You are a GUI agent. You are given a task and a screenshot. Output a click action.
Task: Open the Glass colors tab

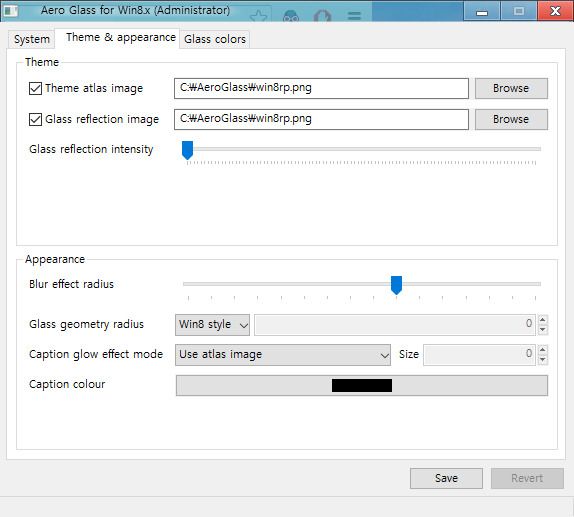point(215,39)
